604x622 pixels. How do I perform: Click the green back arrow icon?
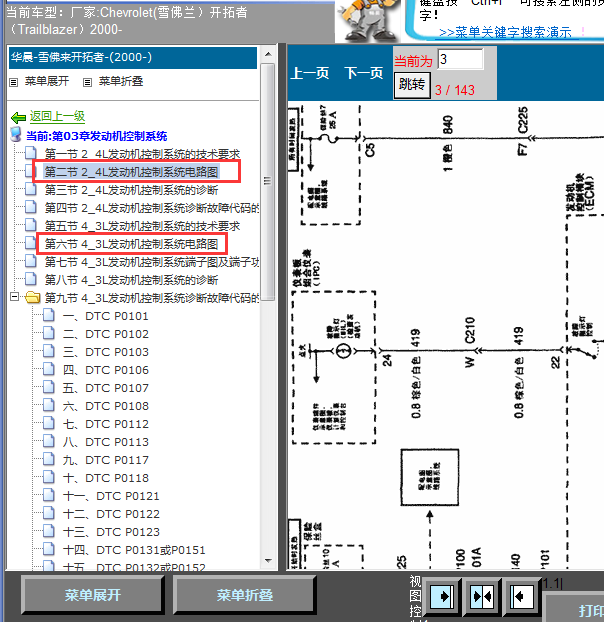coord(18,117)
